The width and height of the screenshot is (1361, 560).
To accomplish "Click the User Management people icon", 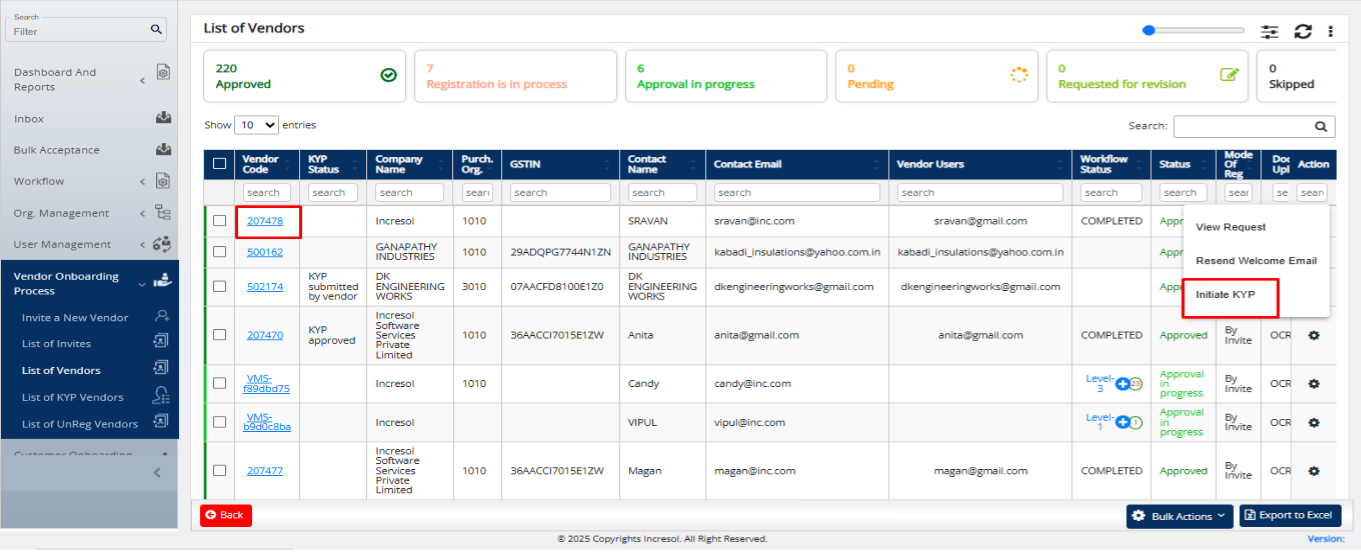I will pyautogui.click(x=163, y=244).
